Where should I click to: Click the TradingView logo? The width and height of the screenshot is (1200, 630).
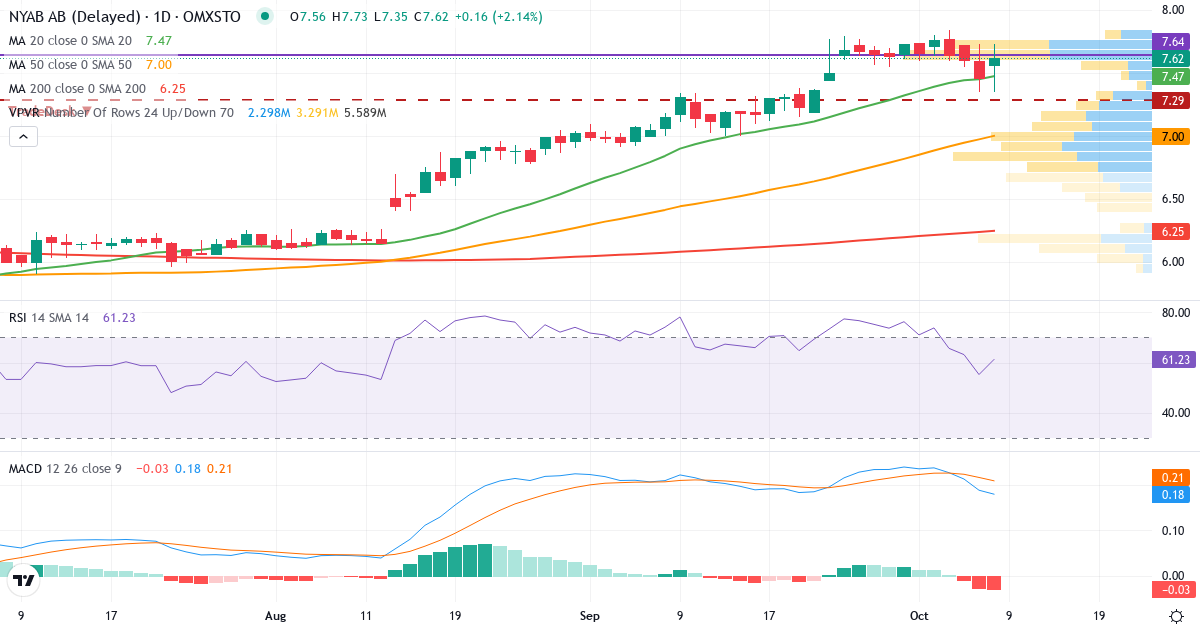(25, 579)
